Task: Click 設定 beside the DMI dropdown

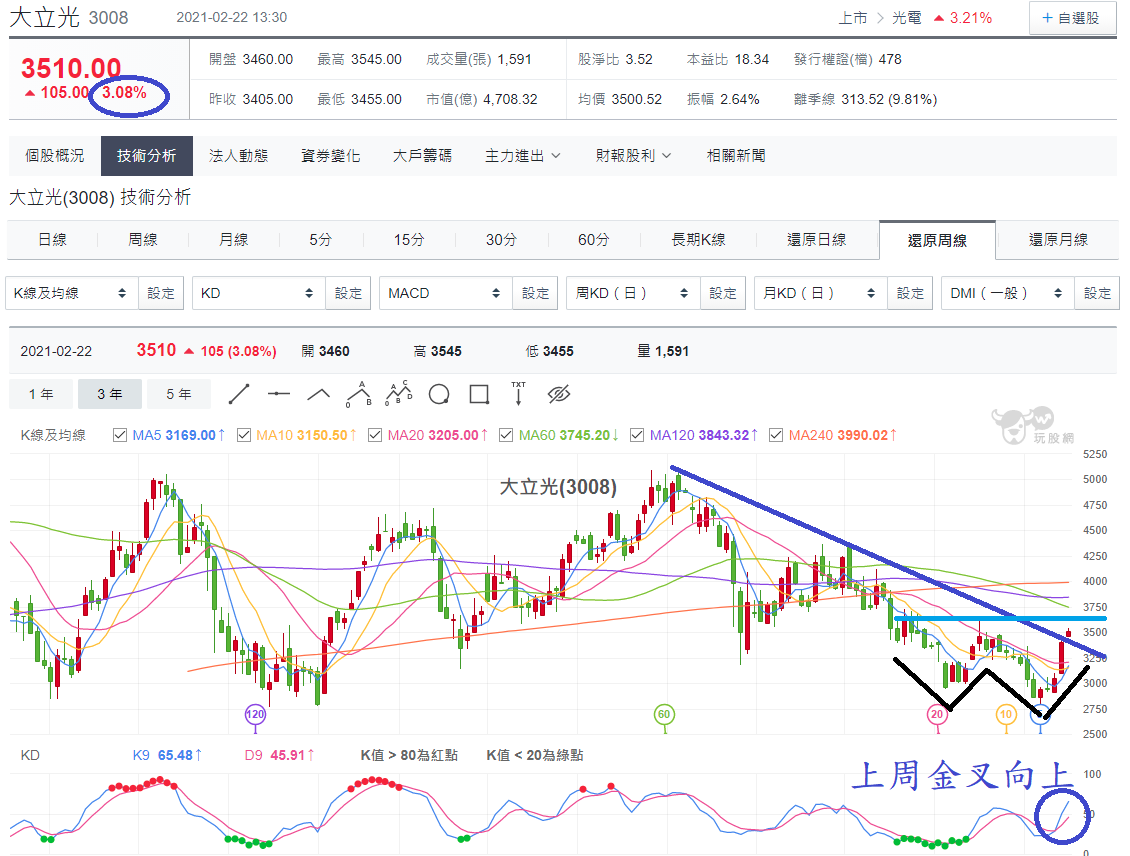Action: [1097, 293]
